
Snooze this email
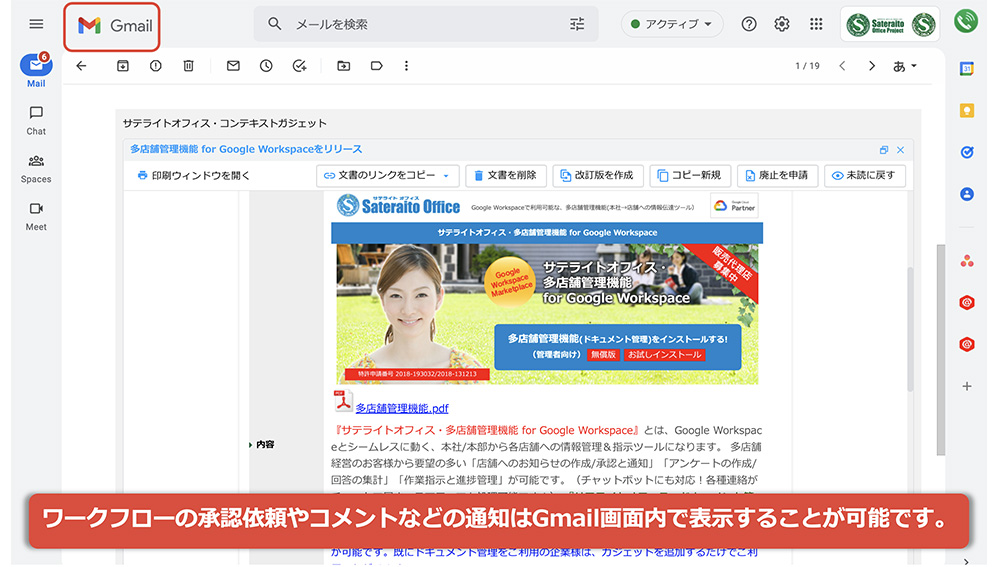click(266, 66)
